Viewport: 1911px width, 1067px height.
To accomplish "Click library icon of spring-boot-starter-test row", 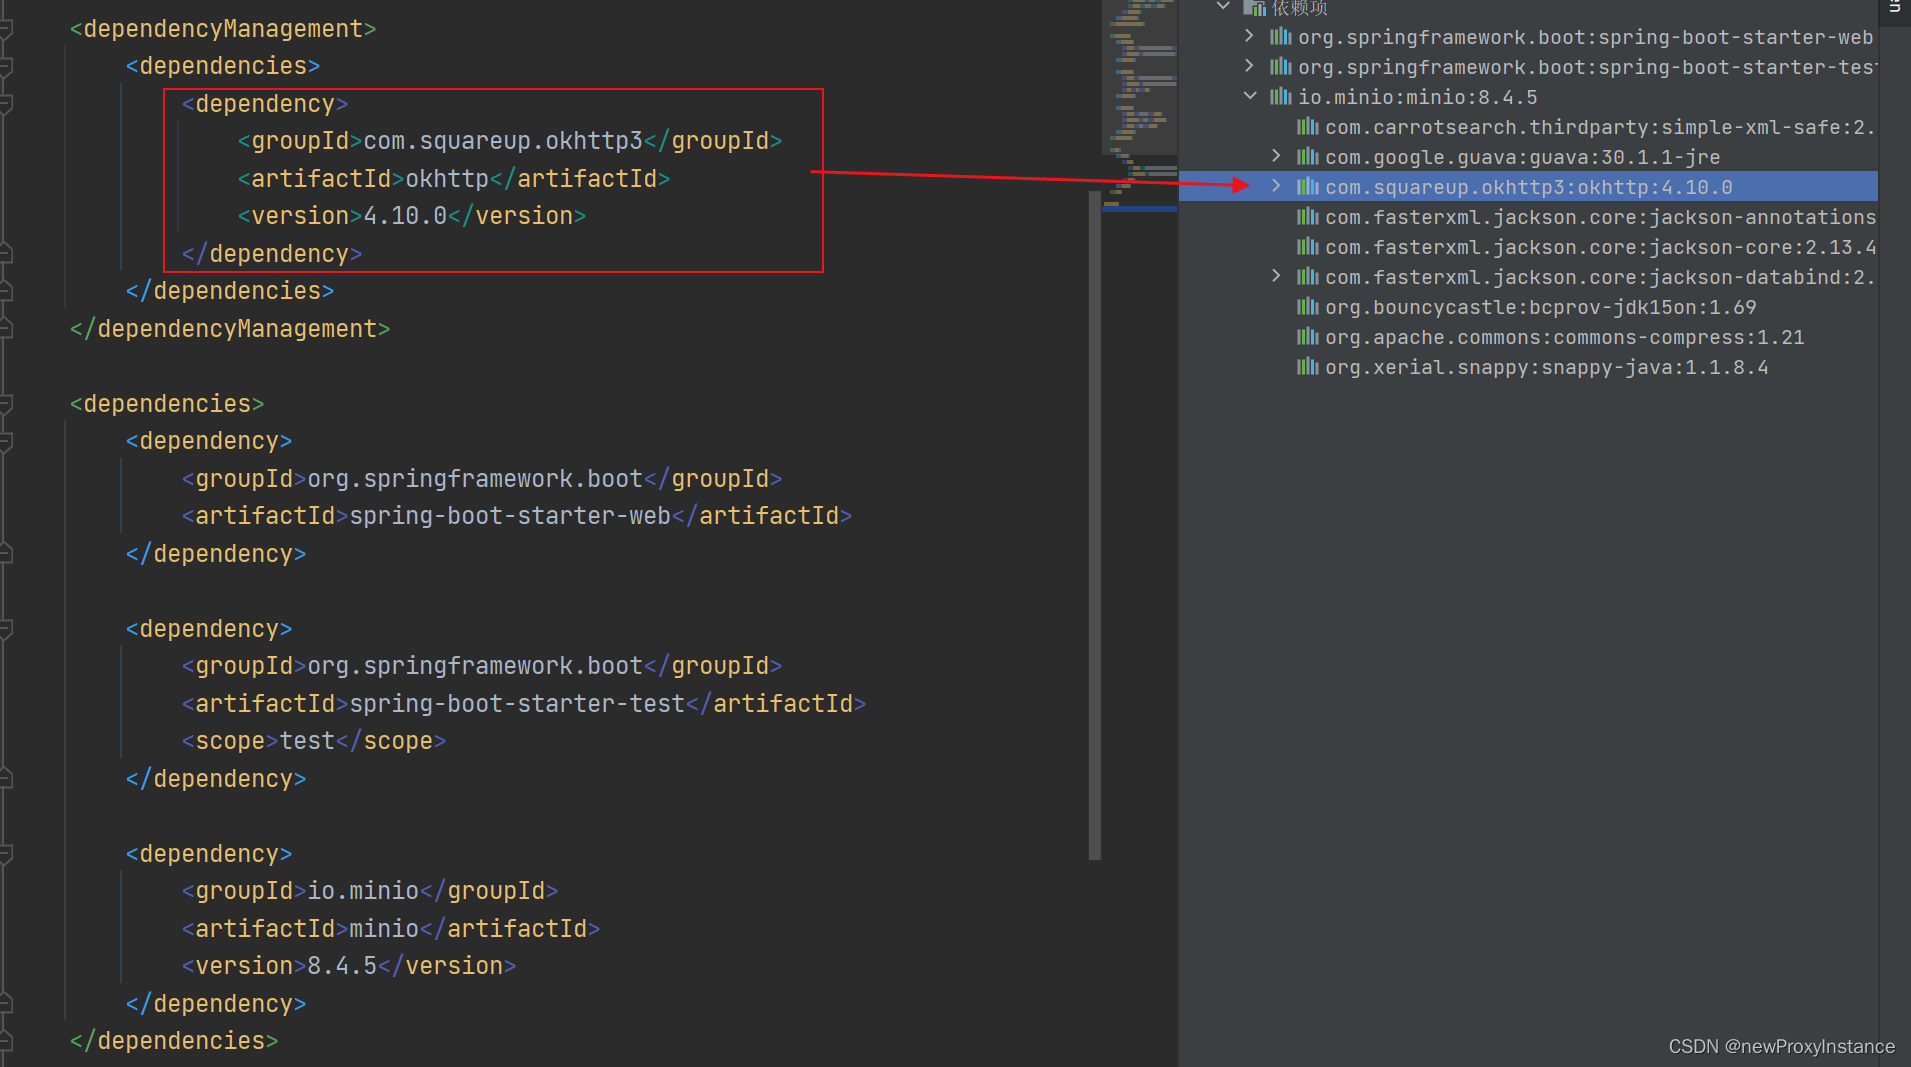I will pyautogui.click(x=1281, y=67).
